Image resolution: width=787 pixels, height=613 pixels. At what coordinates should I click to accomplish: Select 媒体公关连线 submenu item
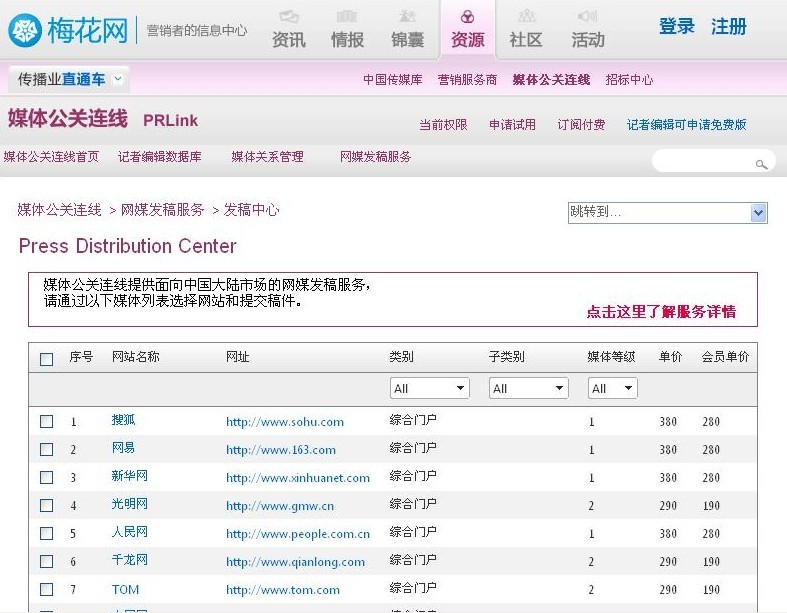click(x=551, y=80)
